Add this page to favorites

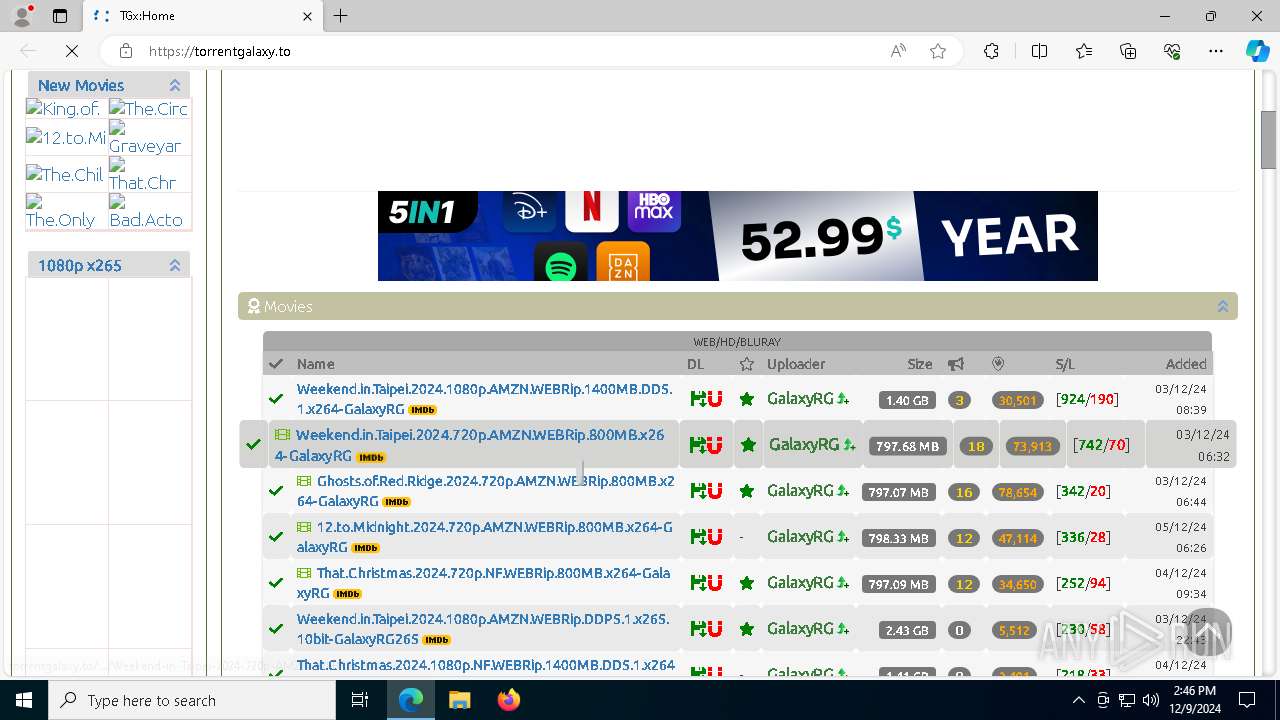pyautogui.click(x=938, y=51)
